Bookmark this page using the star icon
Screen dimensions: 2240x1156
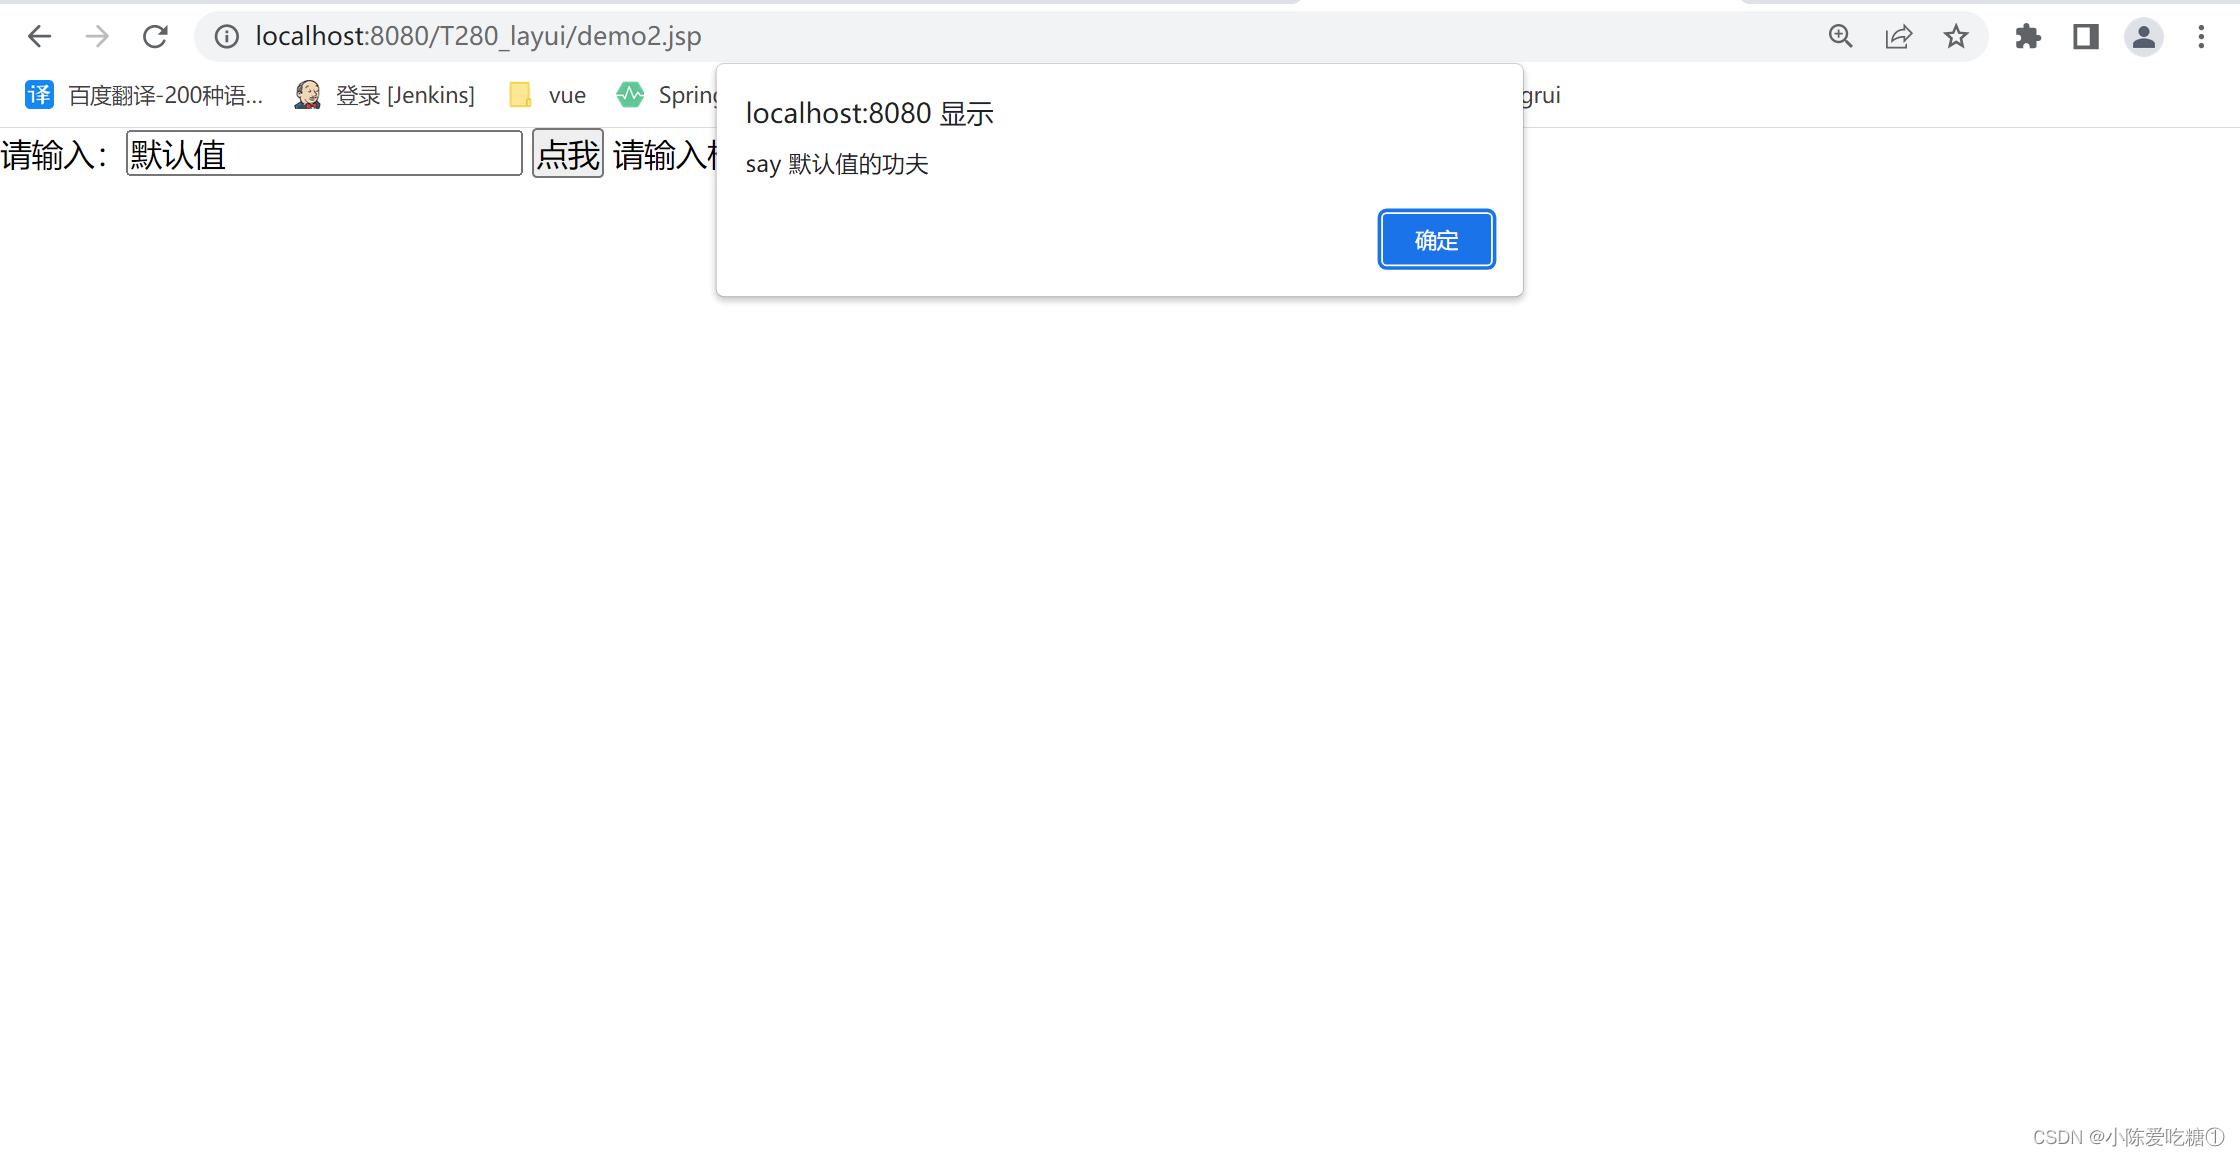[x=1955, y=36]
